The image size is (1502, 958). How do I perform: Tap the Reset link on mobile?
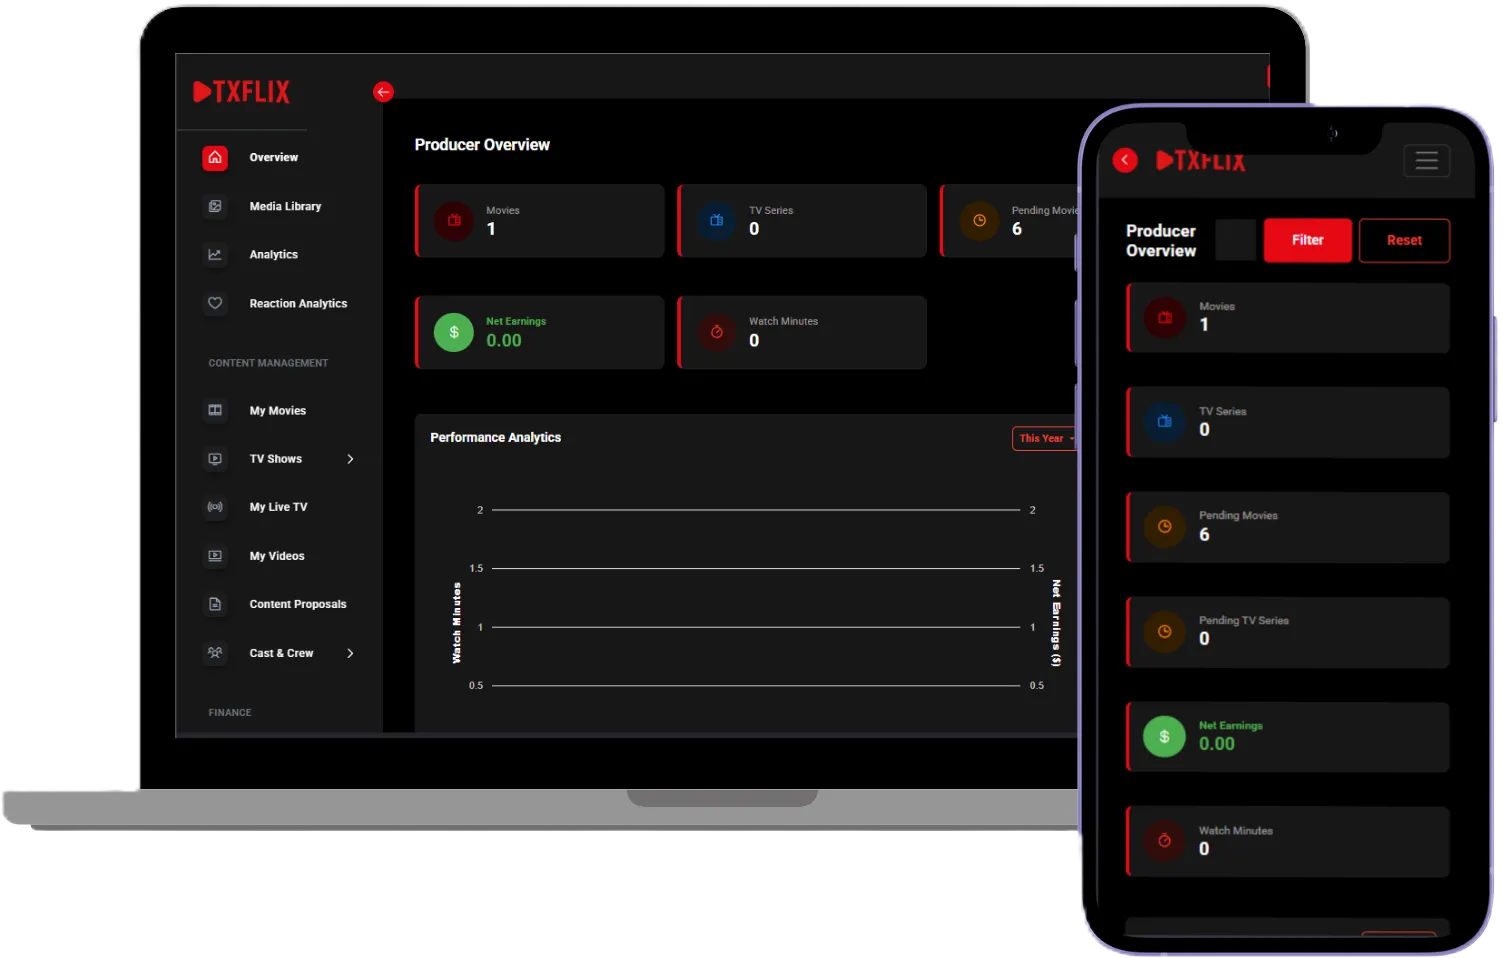tap(1404, 240)
